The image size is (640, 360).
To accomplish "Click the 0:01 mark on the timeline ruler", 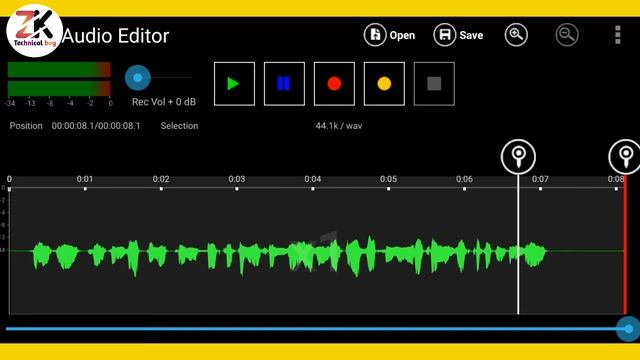I will point(85,179).
